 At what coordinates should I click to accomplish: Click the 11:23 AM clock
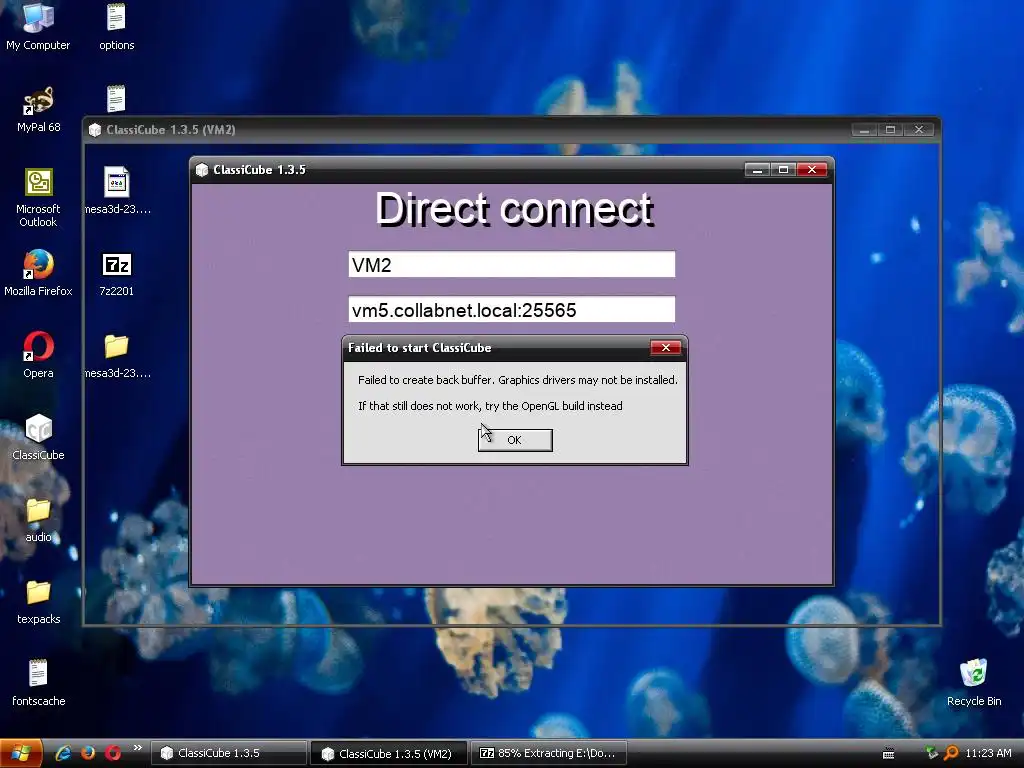tap(988, 753)
